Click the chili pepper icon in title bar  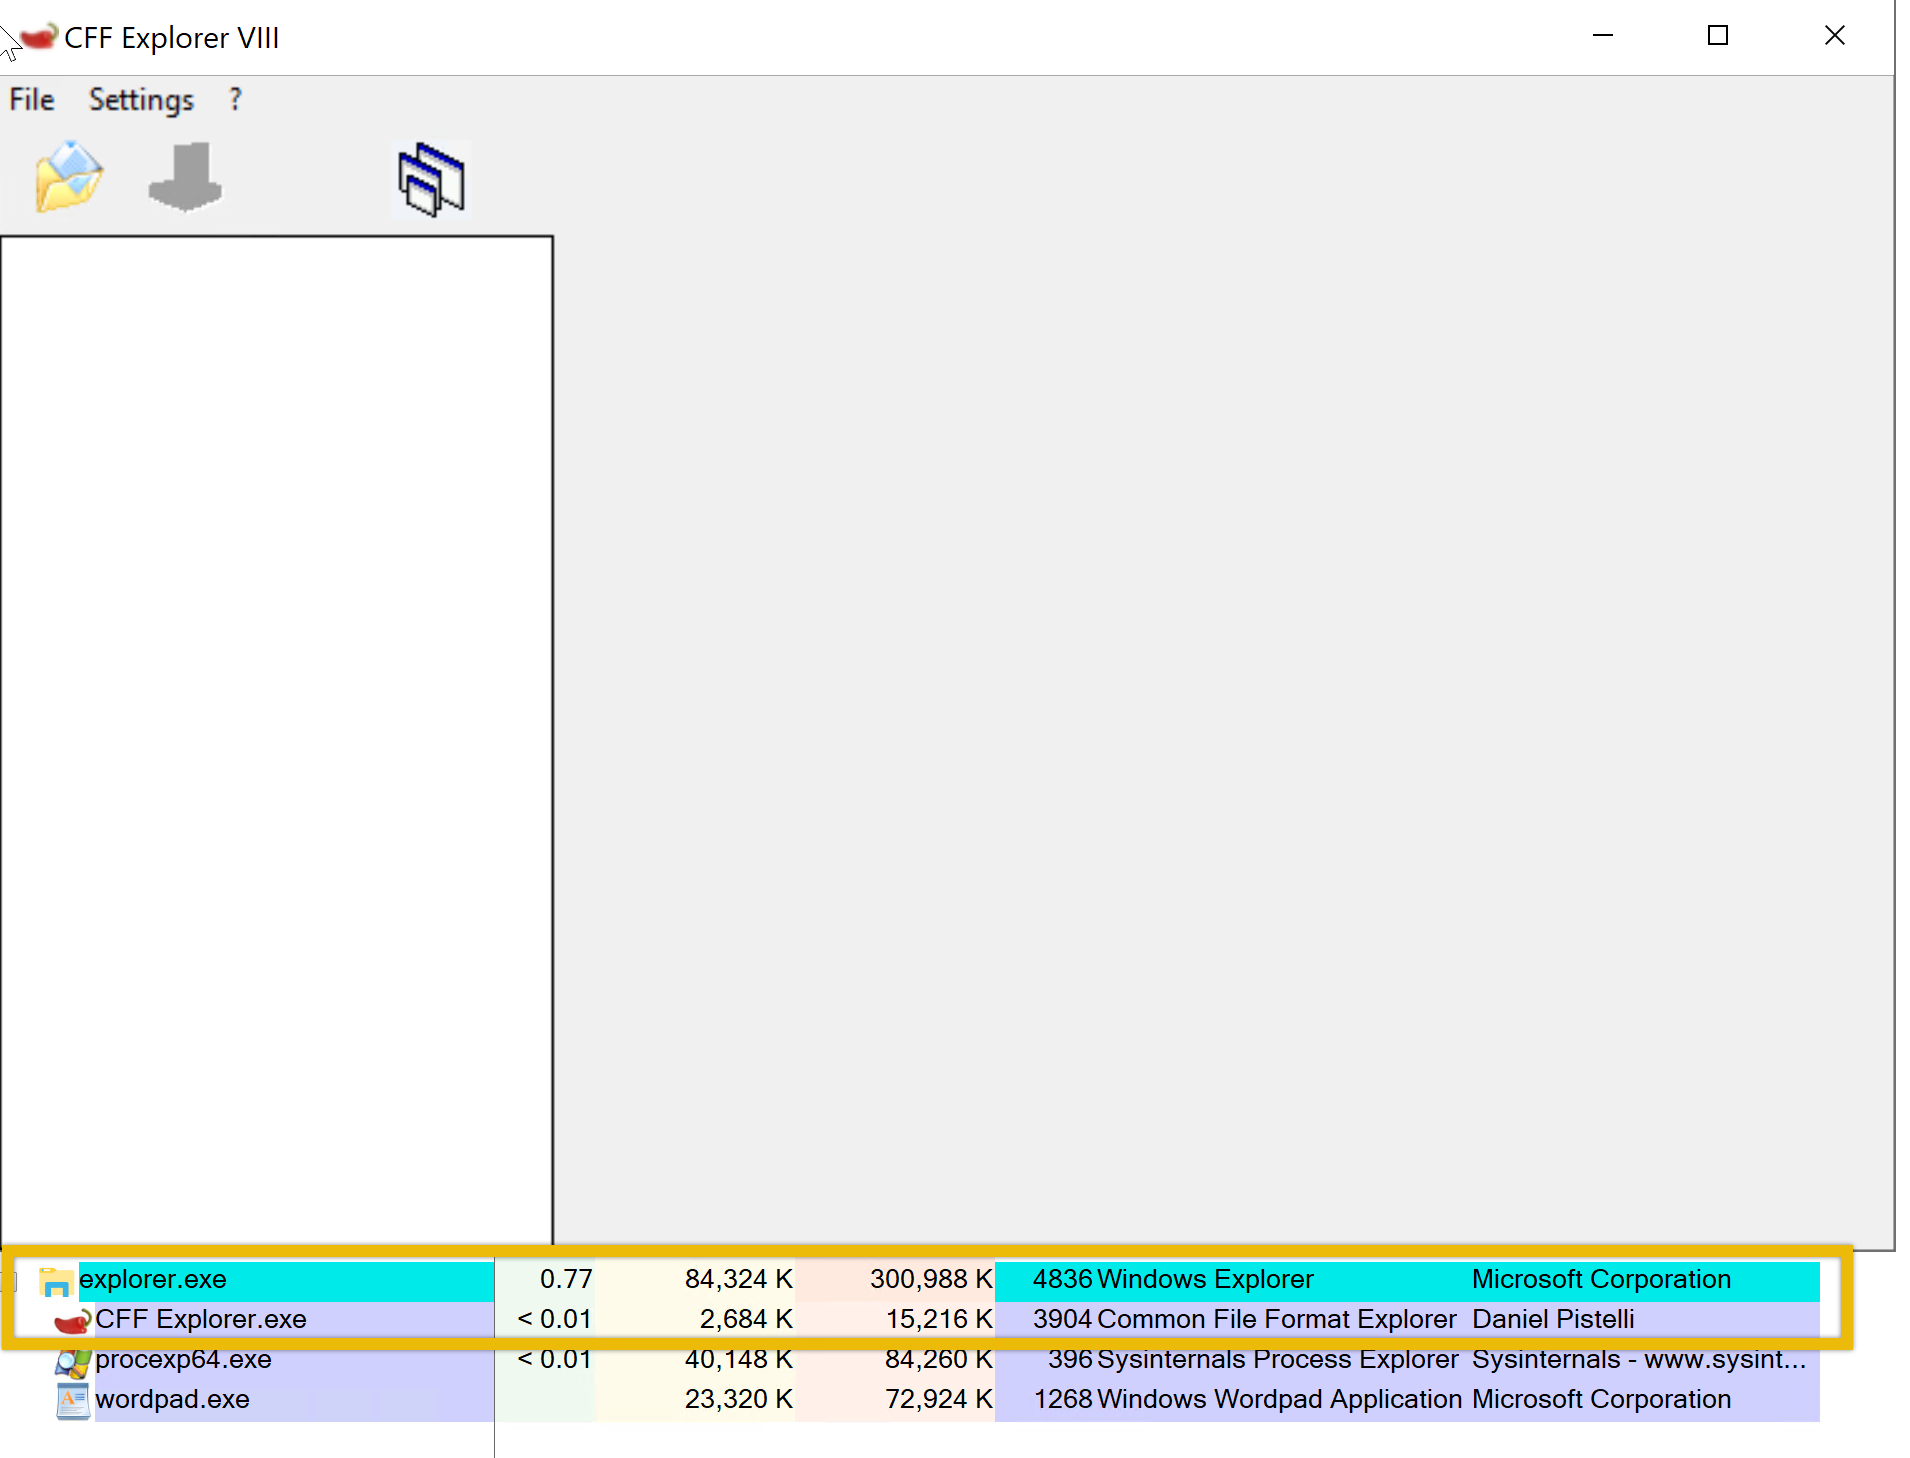tap(38, 34)
